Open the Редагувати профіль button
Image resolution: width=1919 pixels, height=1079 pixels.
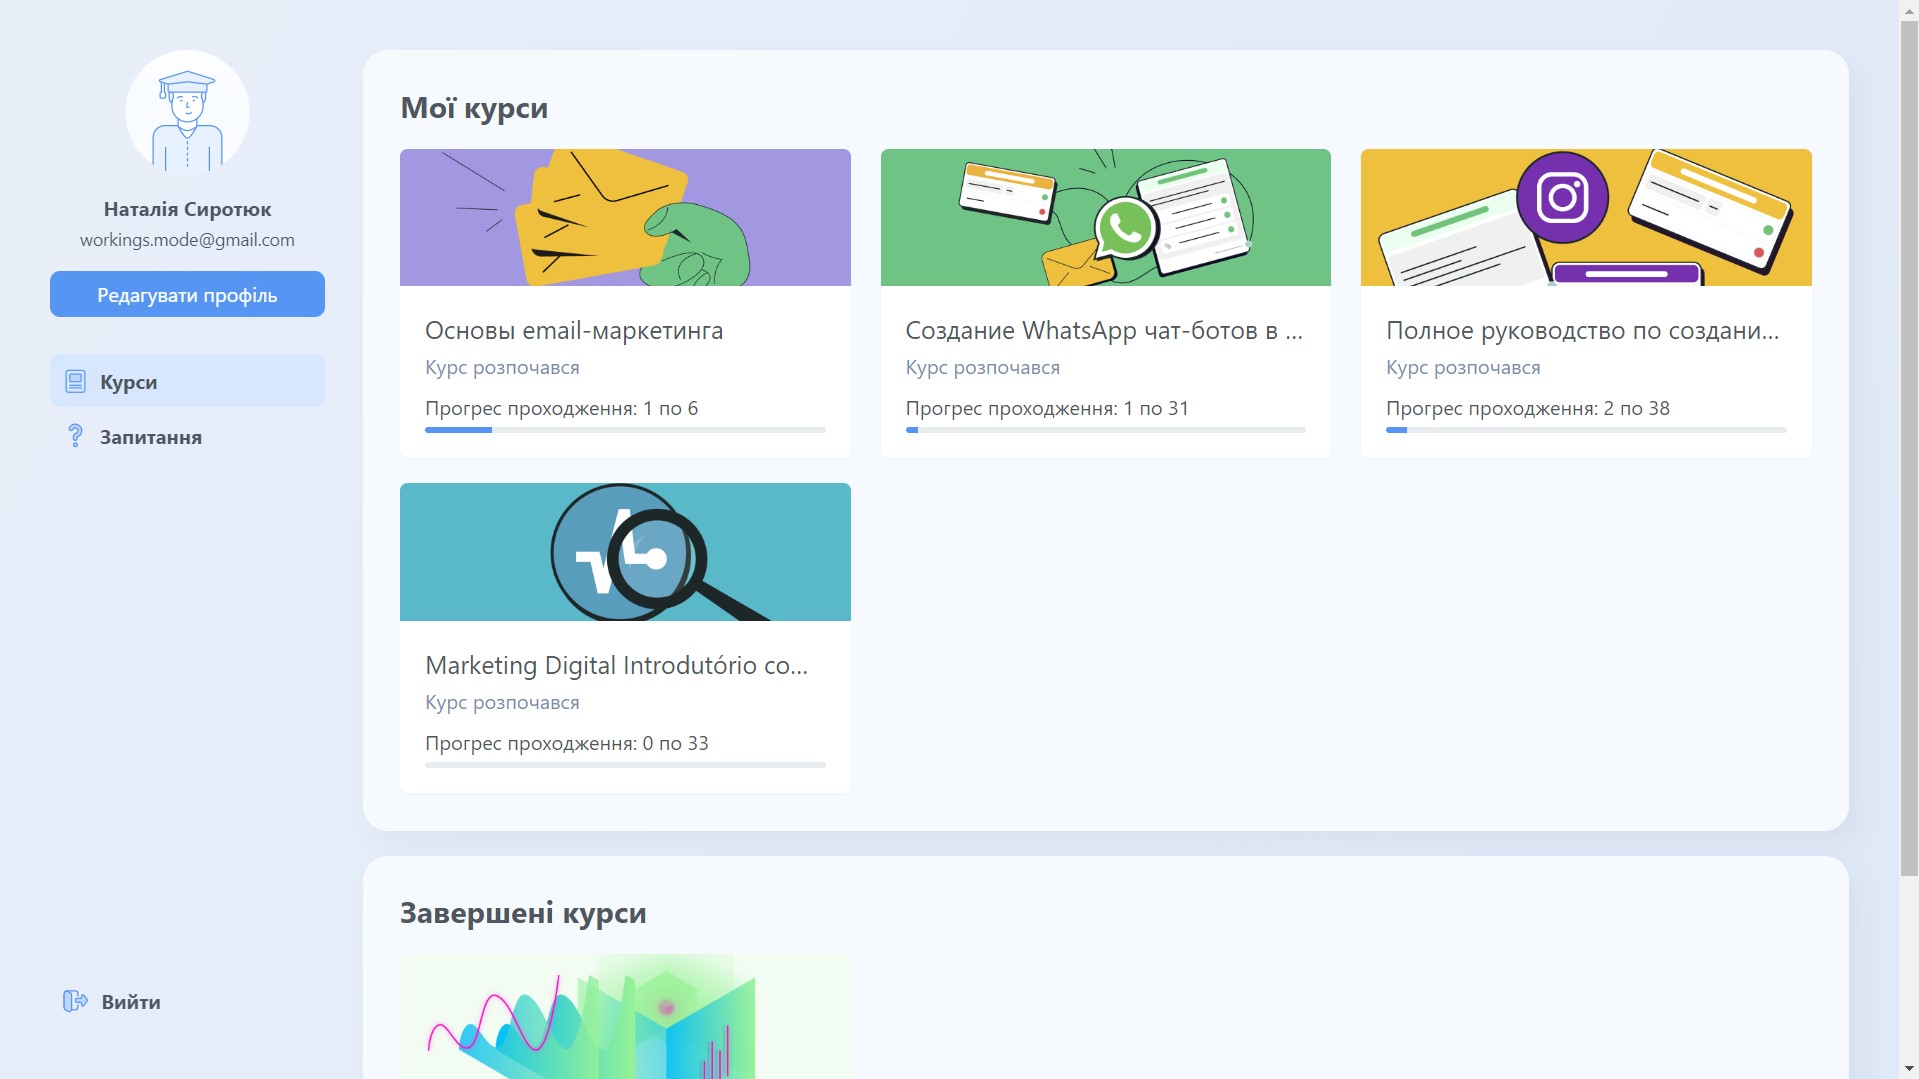pyautogui.click(x=187, y=294)
